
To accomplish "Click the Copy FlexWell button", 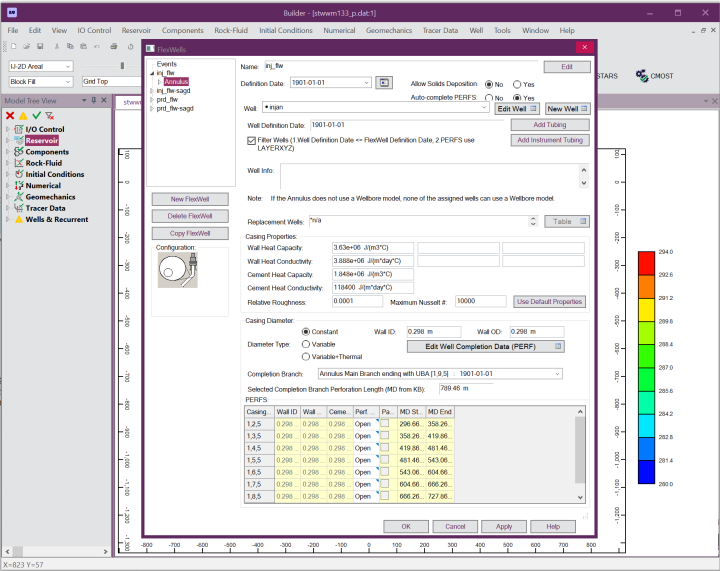I will point(190,233).
